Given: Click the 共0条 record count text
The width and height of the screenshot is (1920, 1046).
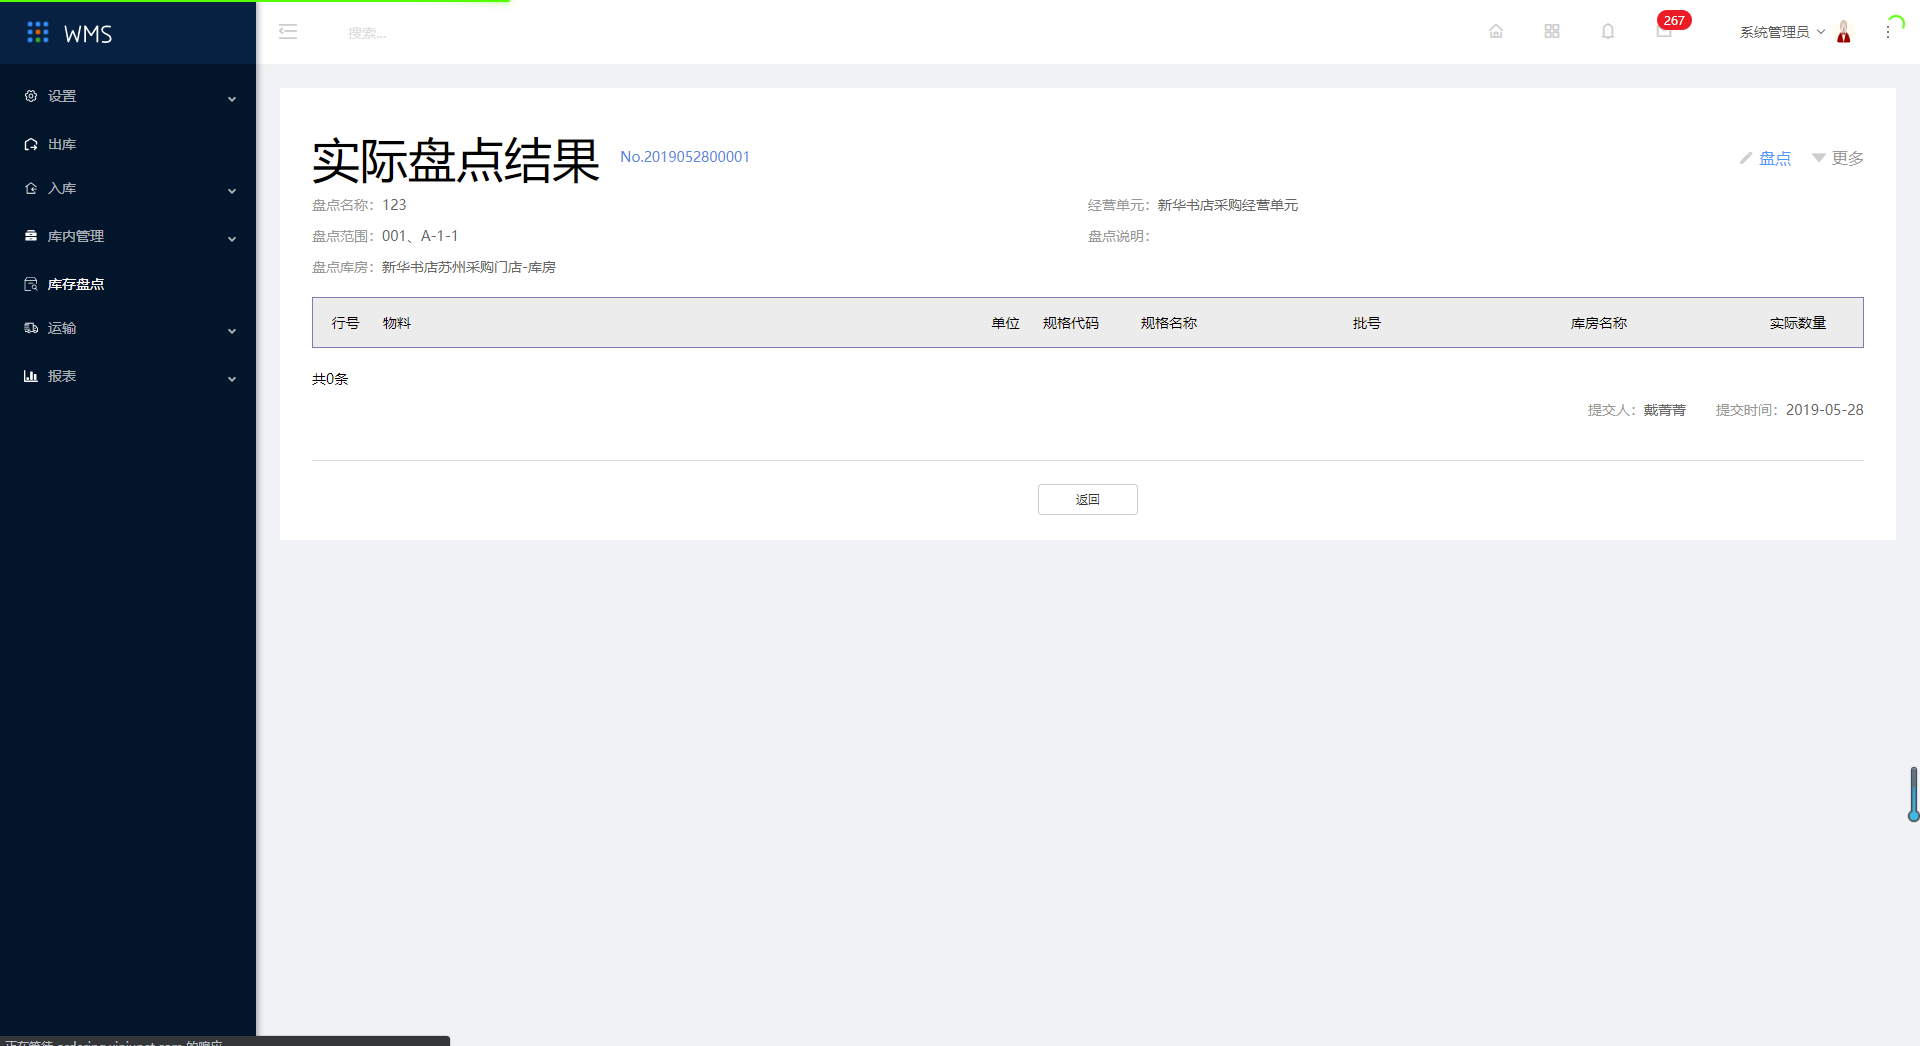Looking at the screenshot, I should pos(330,379).
